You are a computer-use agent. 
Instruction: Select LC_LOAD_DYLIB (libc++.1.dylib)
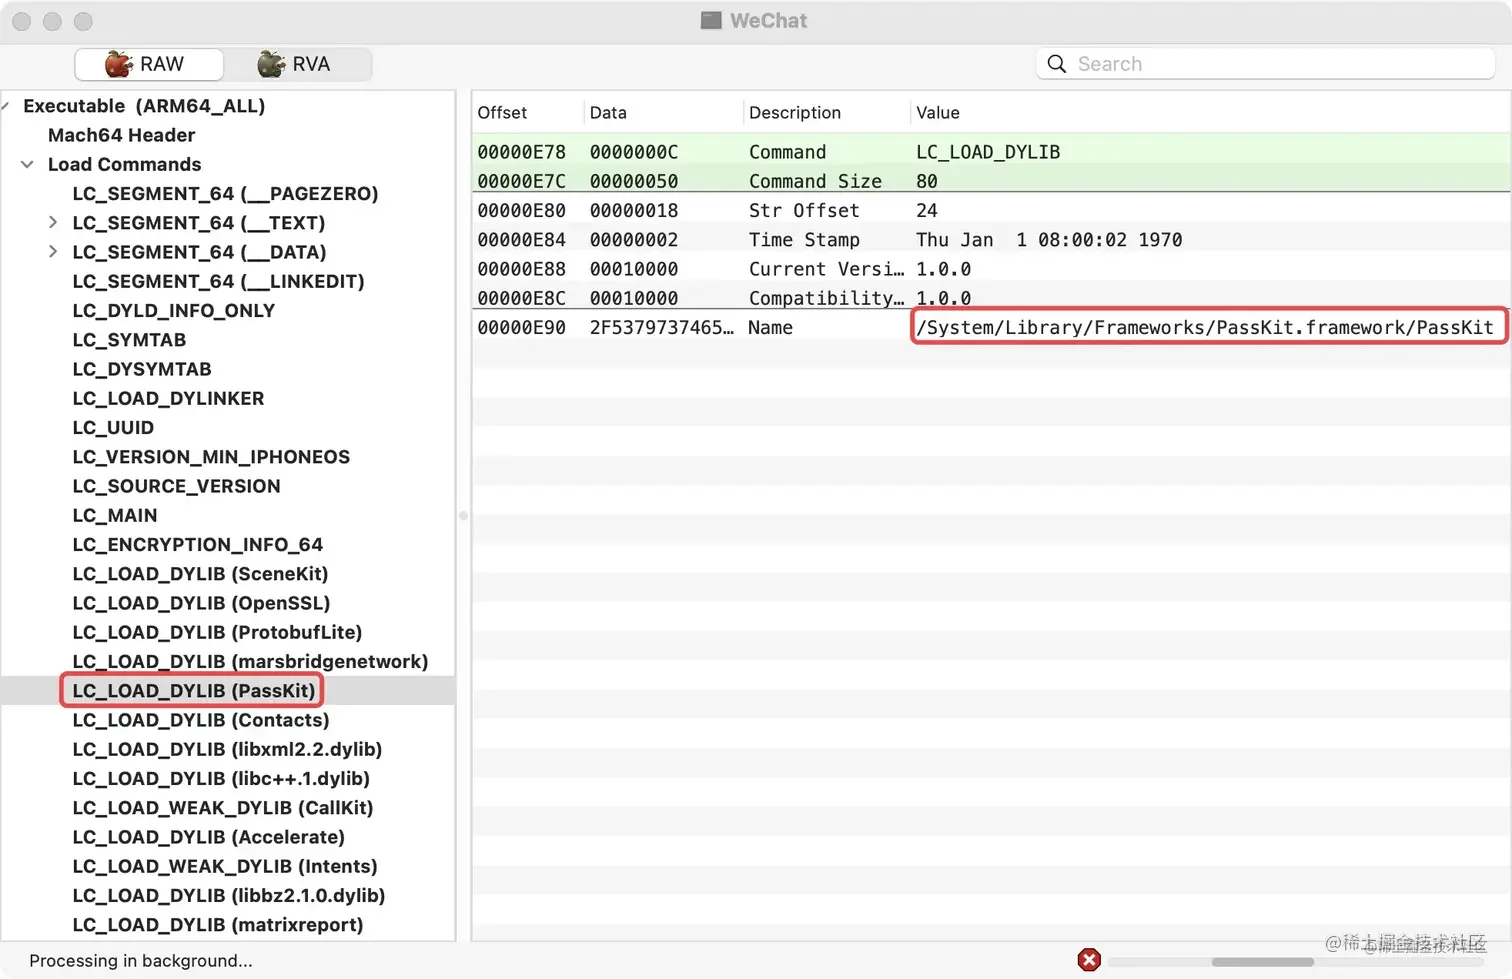pyautogui.click(x=221, y=778)
